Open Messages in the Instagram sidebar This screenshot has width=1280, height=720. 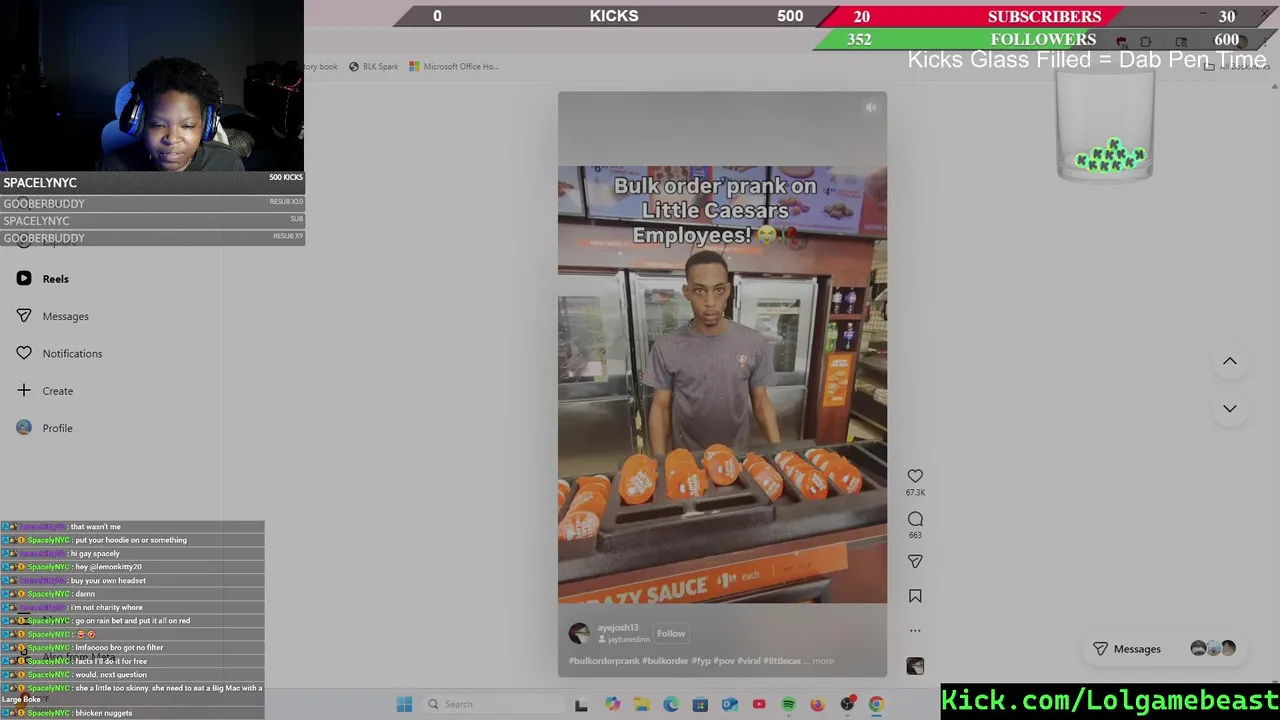coord(65,316)
